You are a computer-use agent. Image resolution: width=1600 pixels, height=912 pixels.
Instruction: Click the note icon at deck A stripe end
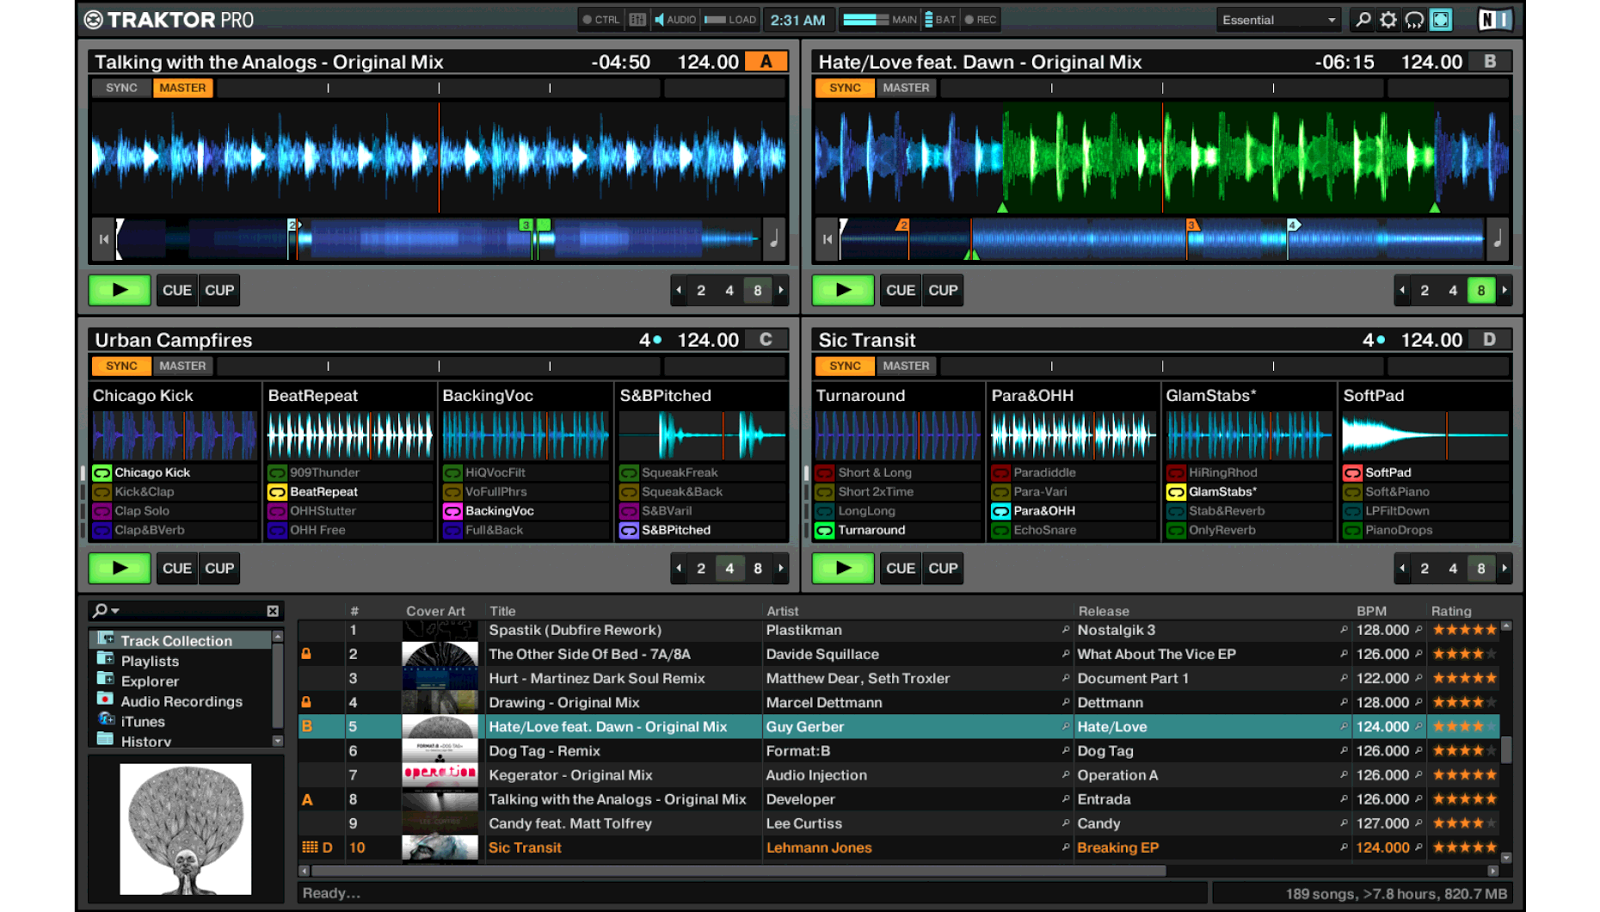(x=774, y=239)
